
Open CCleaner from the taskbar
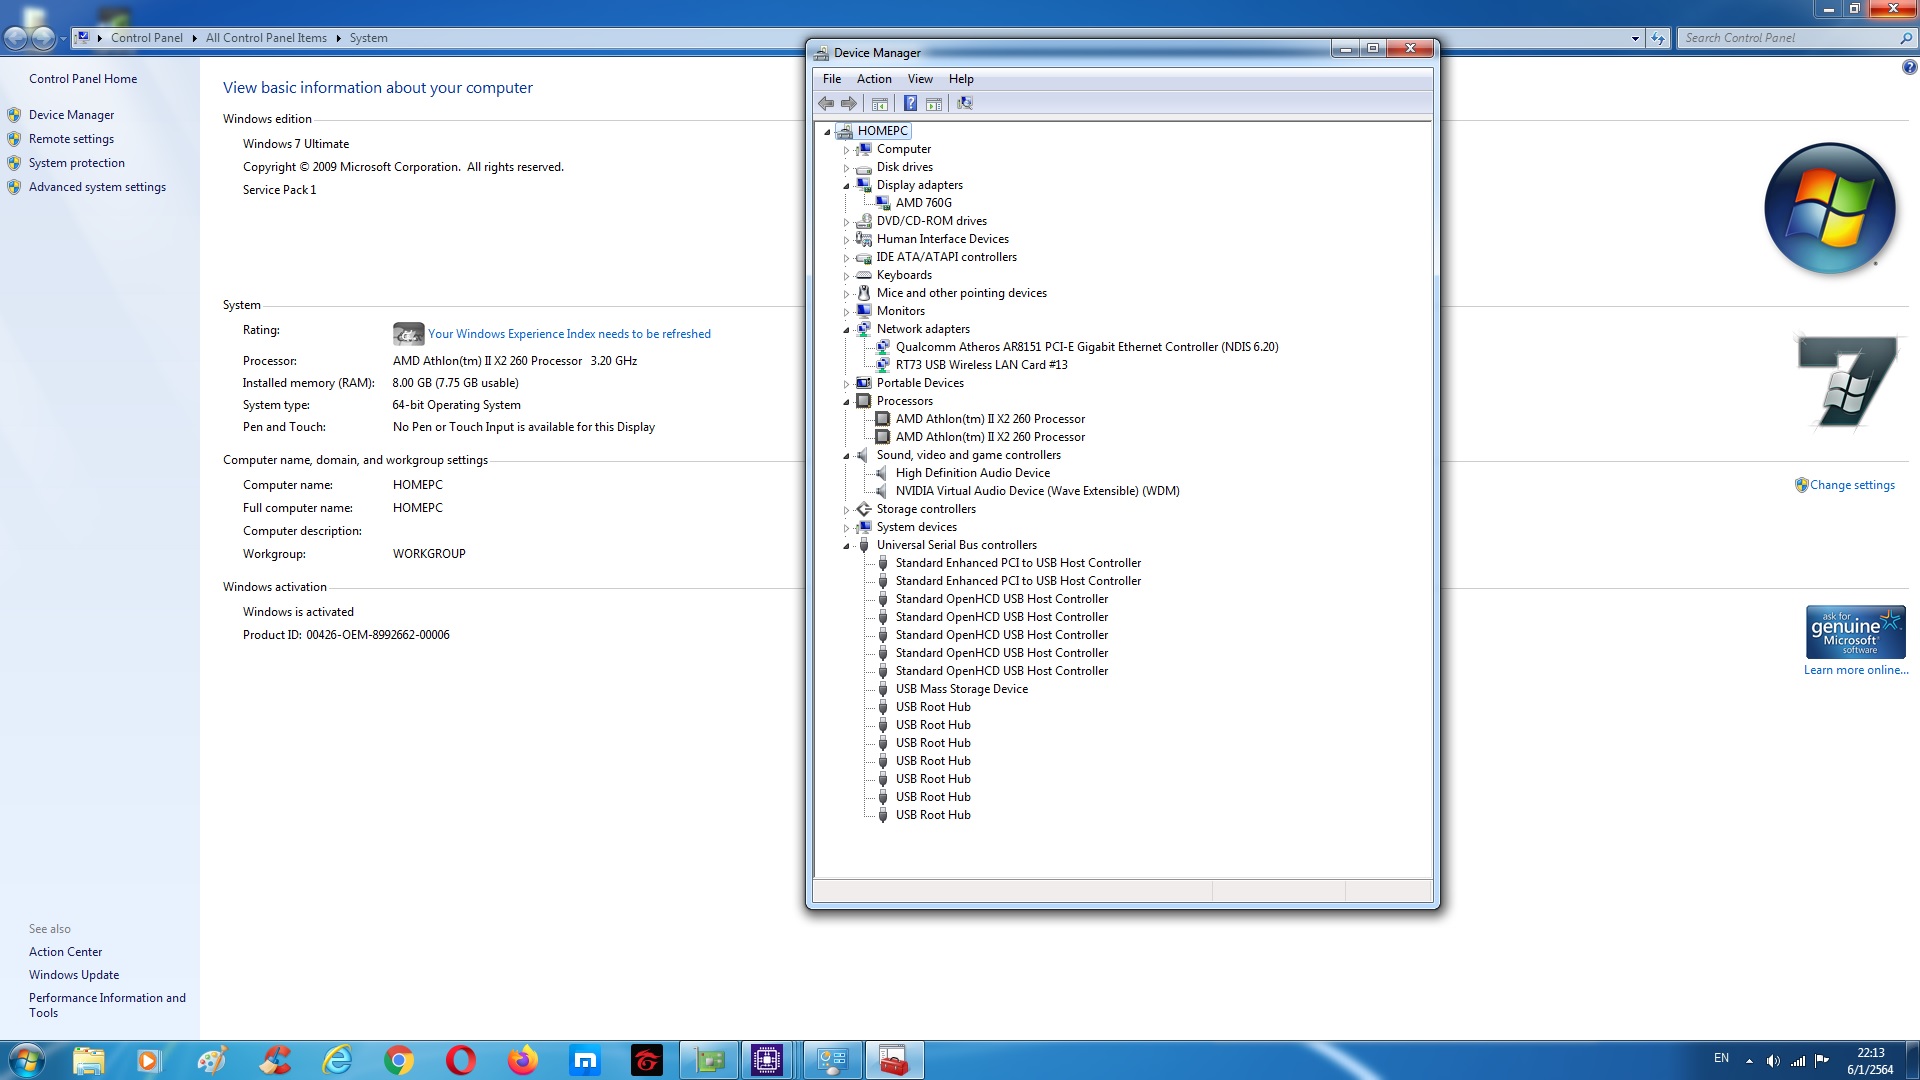[x=275, y=1060]
